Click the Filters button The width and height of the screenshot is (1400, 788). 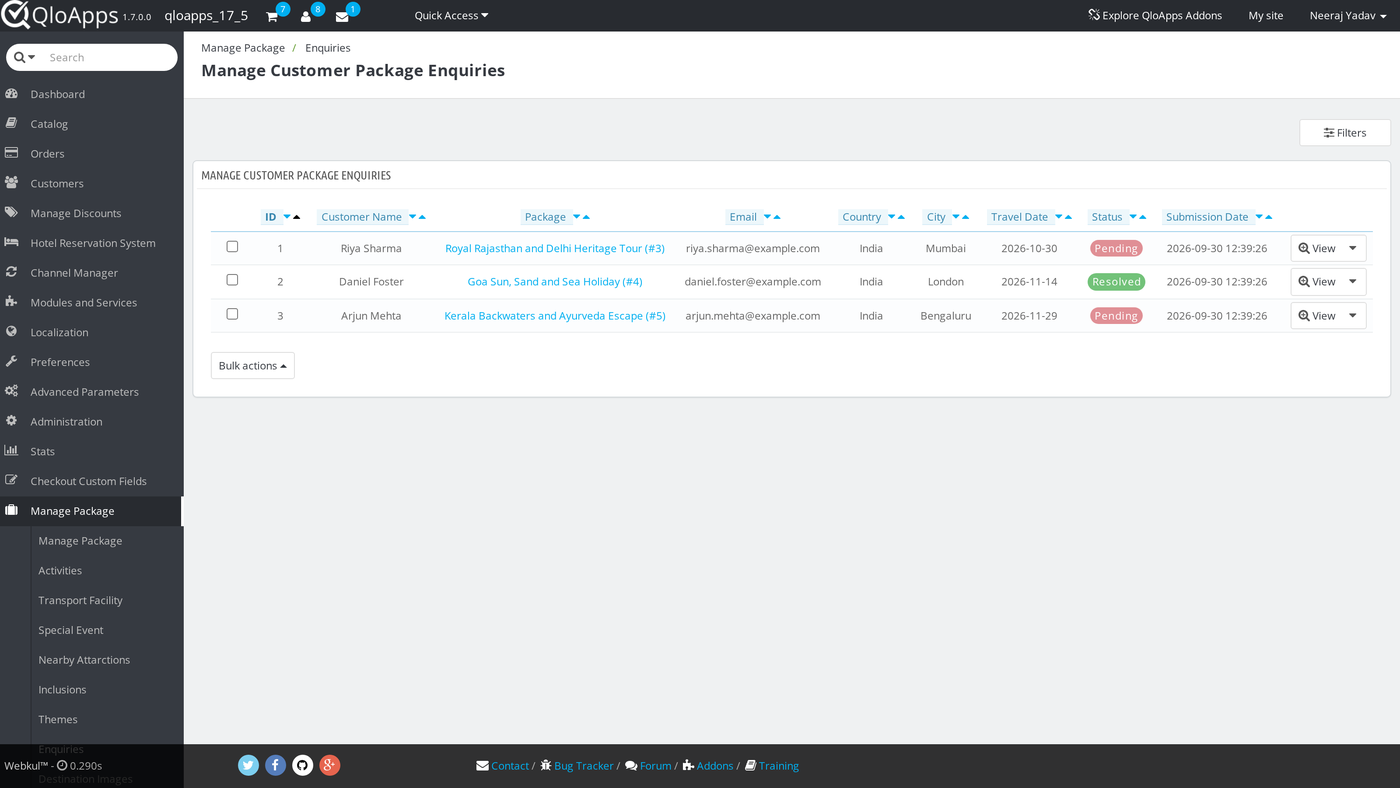pyautogui.click(x=1345, y=133)
